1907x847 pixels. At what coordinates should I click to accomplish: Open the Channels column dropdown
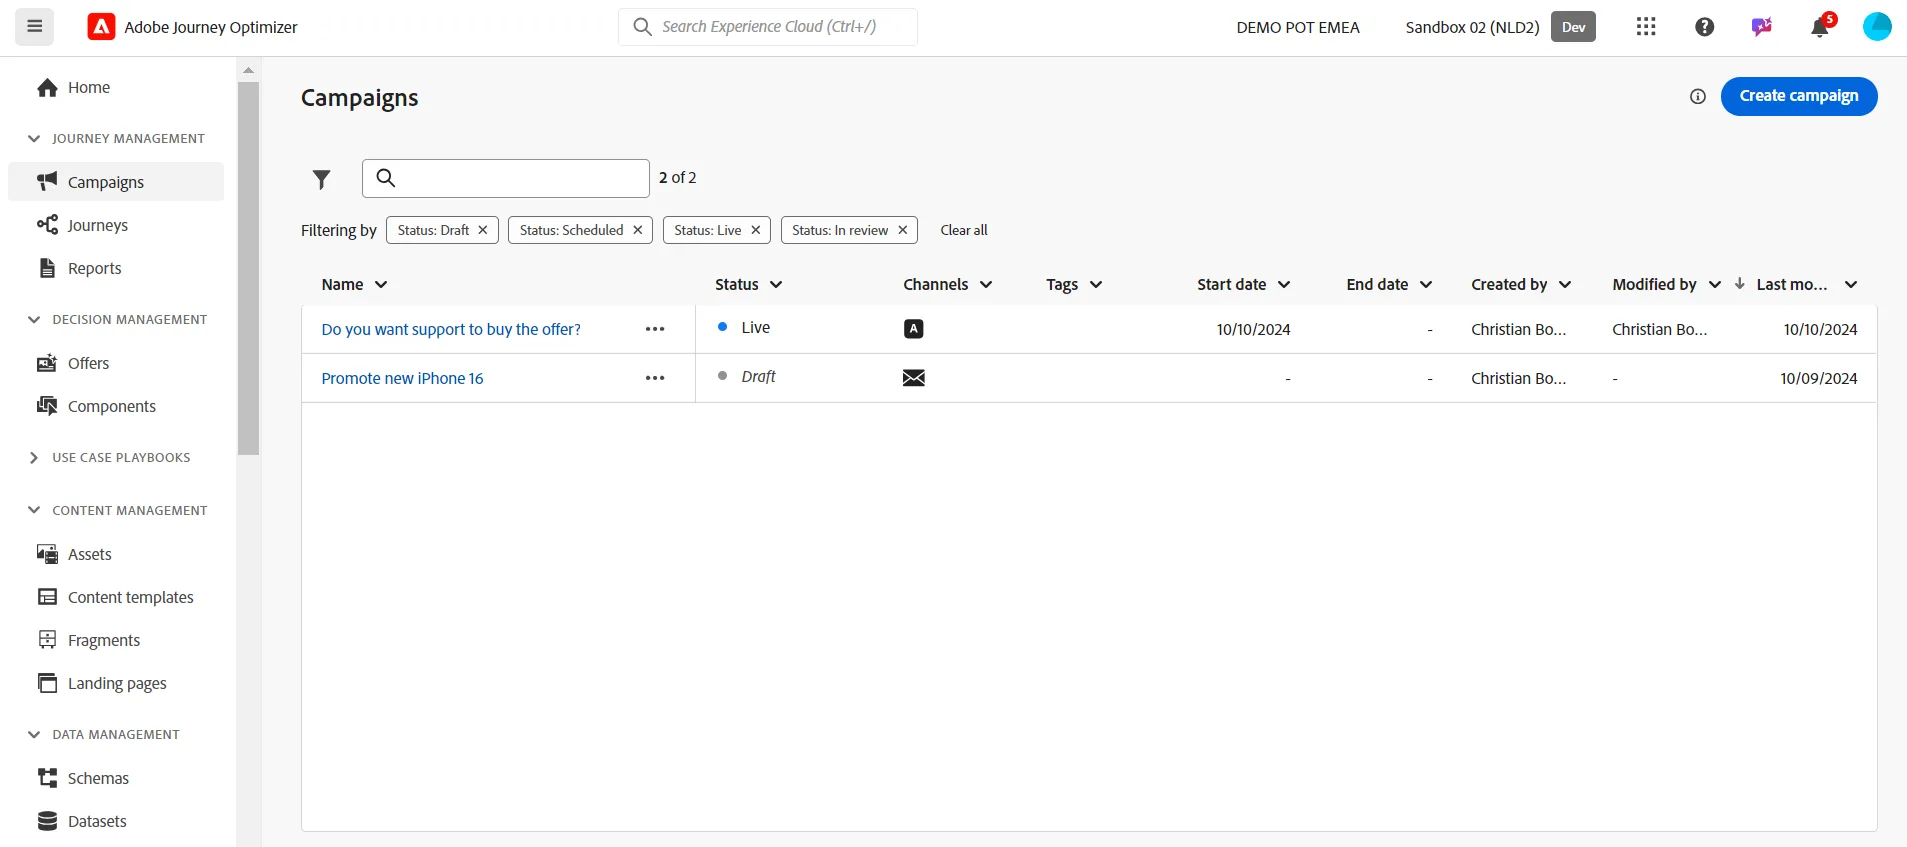[x=986, y=285]
